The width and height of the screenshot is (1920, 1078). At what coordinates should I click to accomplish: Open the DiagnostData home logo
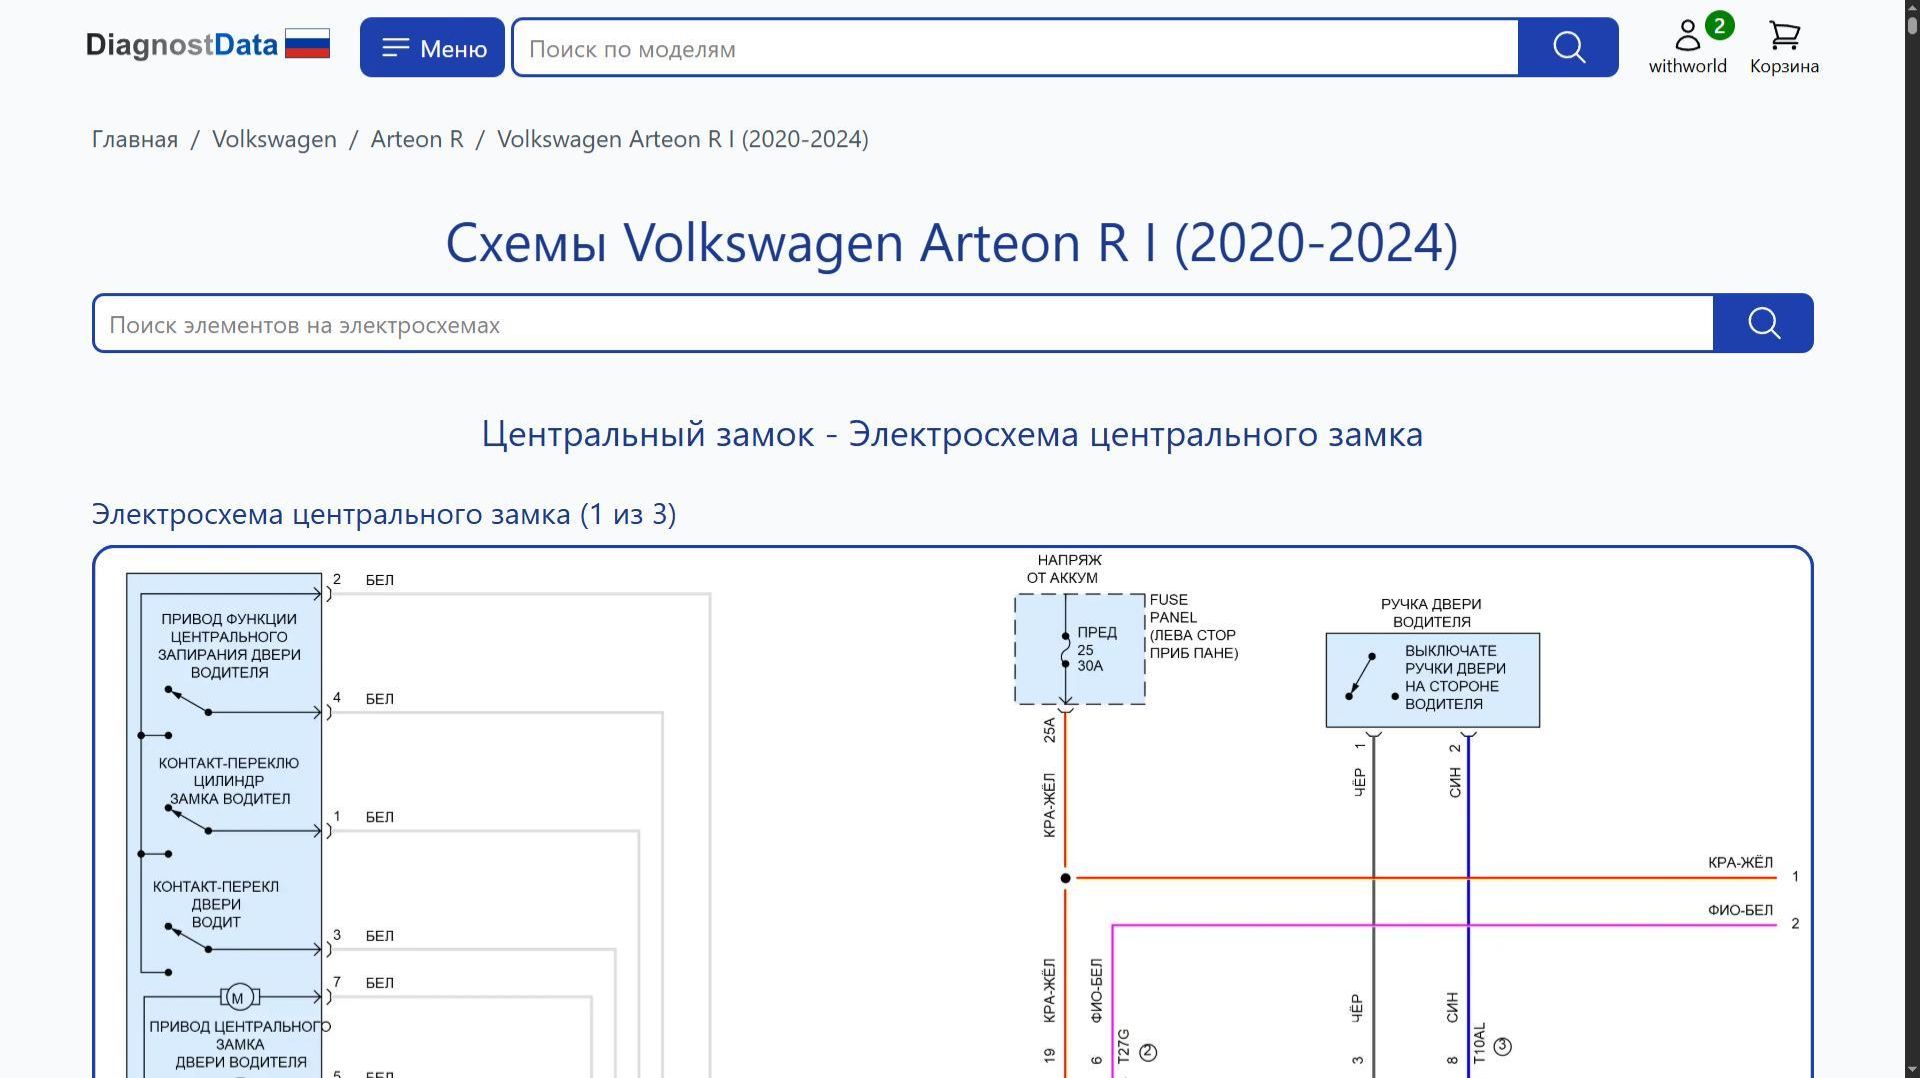182,45
